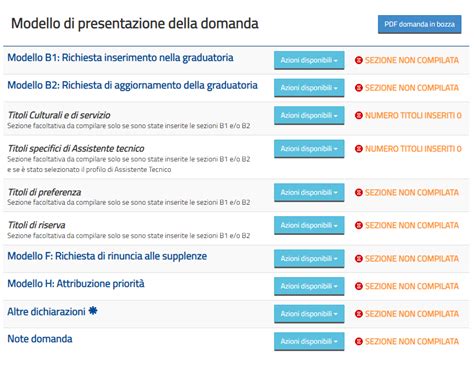Viewport: 474px width, 375px height.
Task: Open Azioni disponibili dropdown for Modello B2
Action: tap(309, 88)
